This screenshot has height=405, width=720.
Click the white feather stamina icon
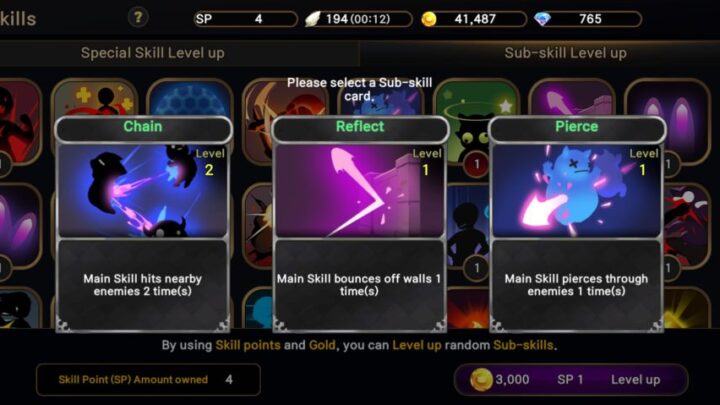(313, 19)
